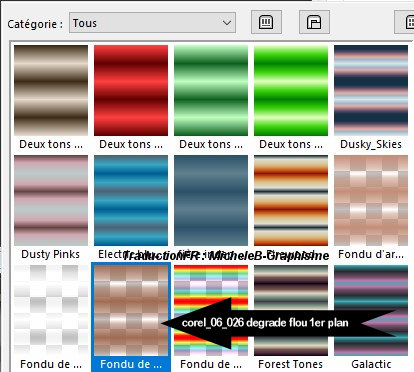This screenshot has width=414, height=372.
Task: Select the red Deux tons gradient
Action: 131,90
